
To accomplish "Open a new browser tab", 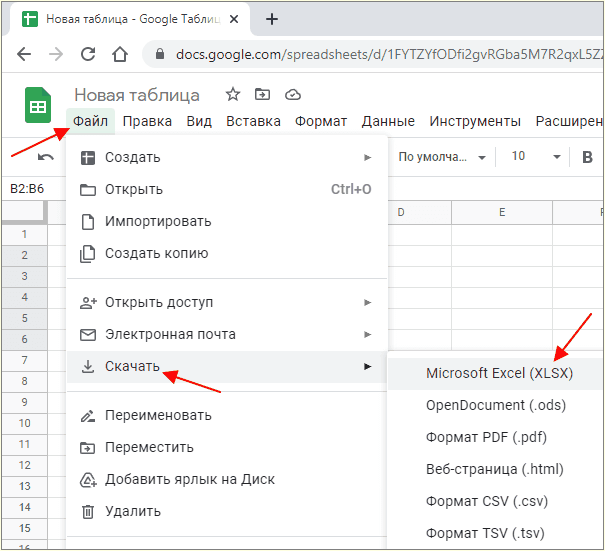I will point(272,19).
